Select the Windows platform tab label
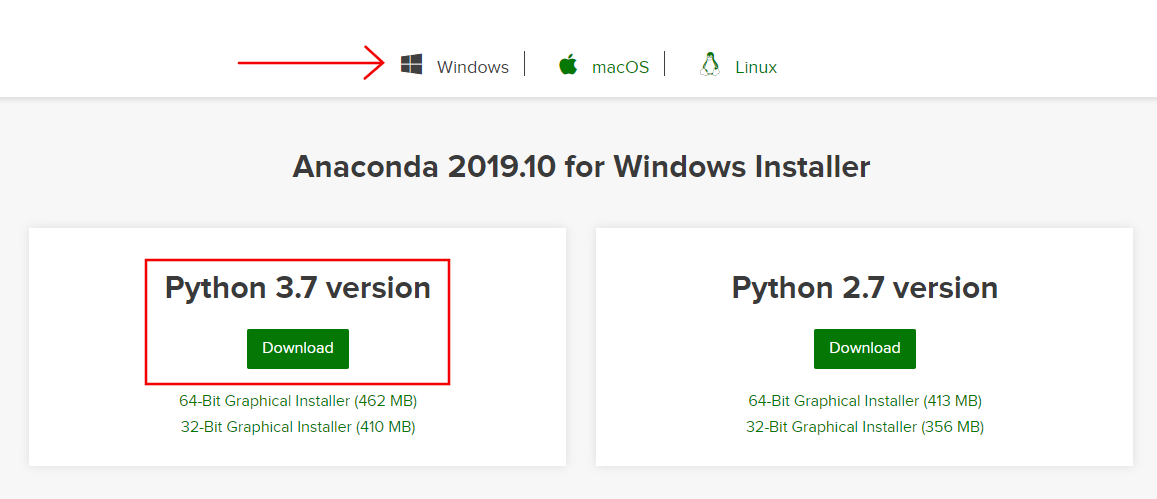 [472, 67]
